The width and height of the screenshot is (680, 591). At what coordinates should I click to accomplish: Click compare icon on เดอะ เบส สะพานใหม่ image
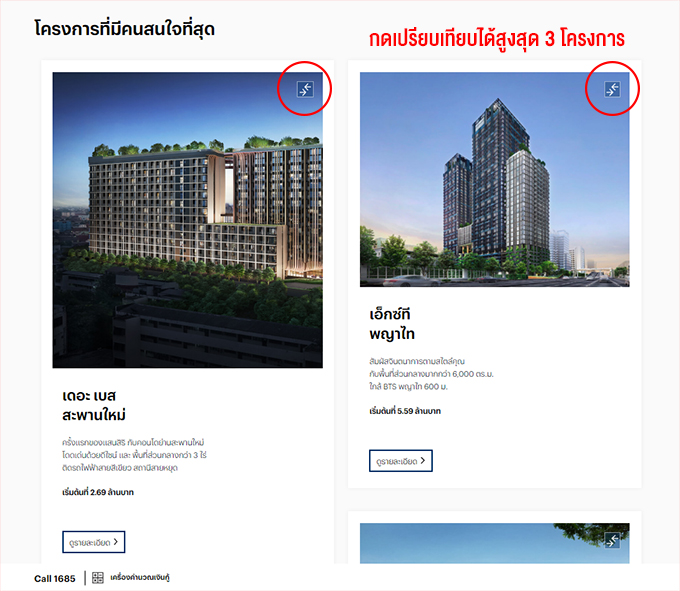coord(305,89)
